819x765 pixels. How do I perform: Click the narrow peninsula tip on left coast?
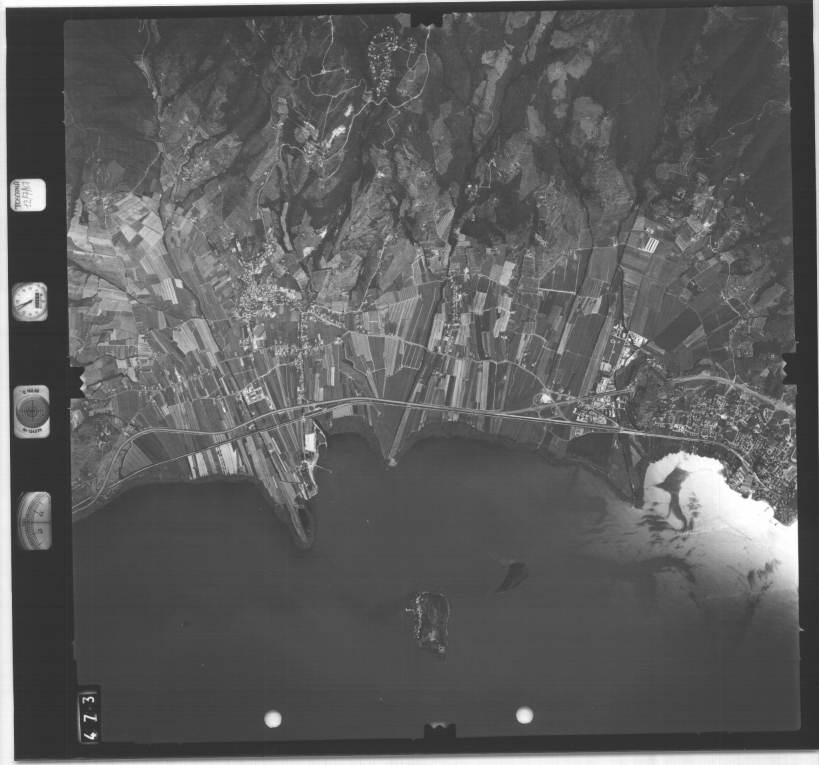click(302, 528)
